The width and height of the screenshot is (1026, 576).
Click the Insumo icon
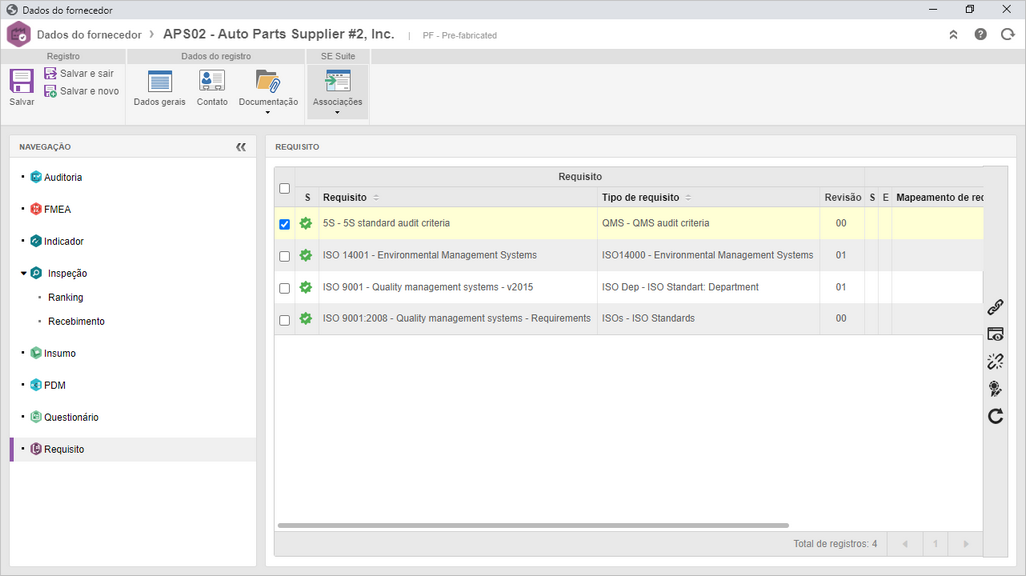coord(36,353)
